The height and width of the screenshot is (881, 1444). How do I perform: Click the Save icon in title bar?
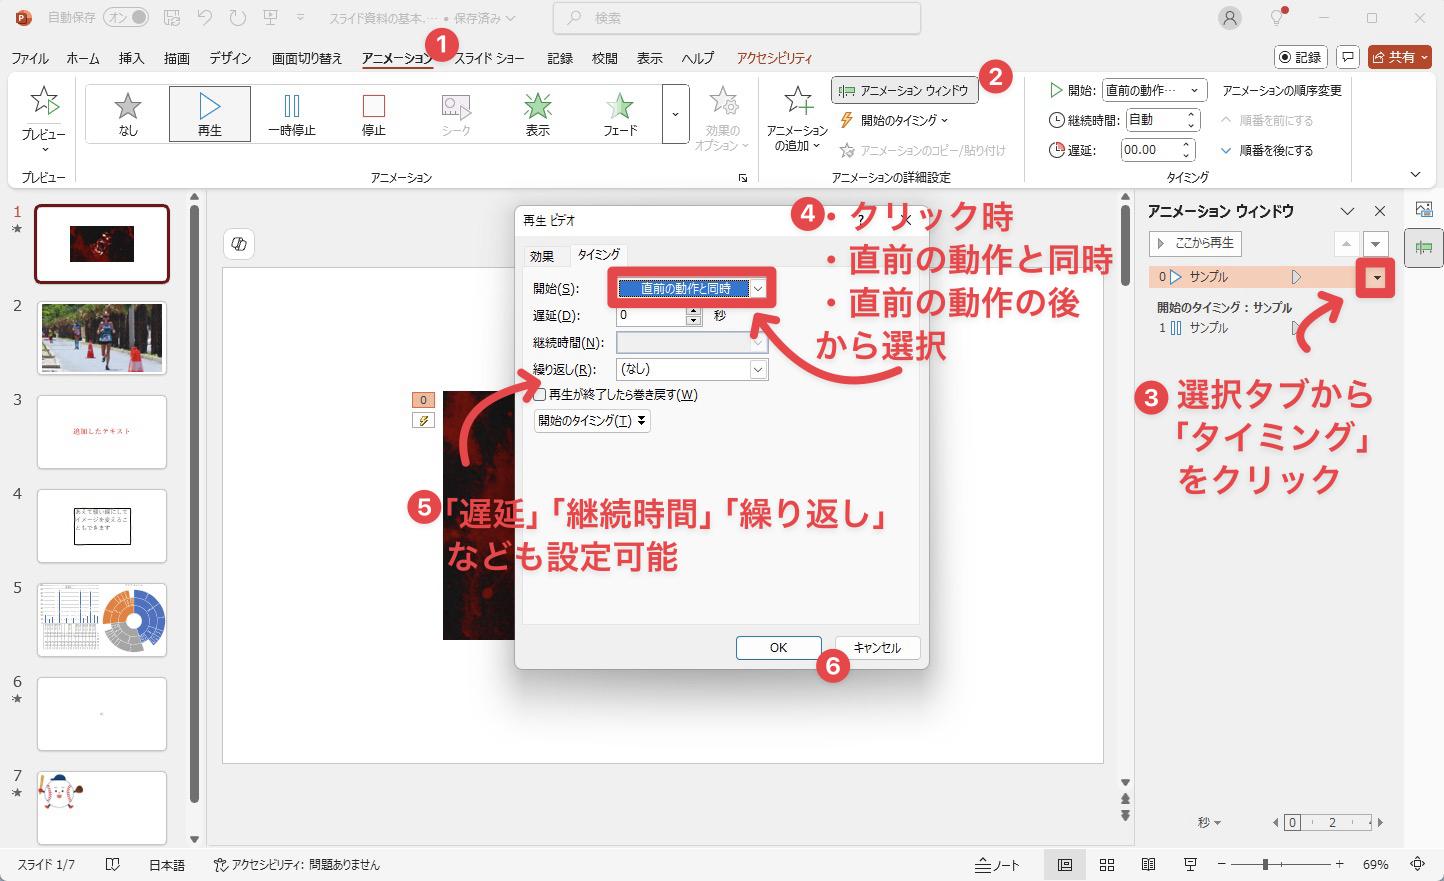click(x=171, y=18)
